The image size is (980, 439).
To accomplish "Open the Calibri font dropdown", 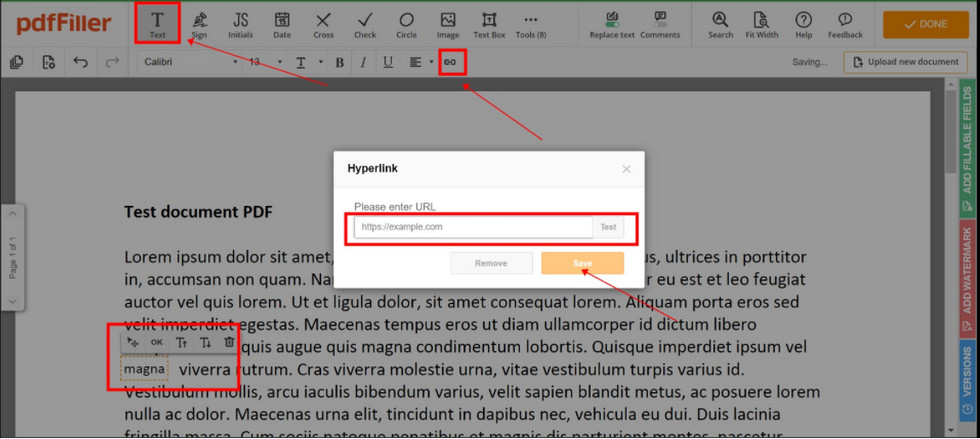I will tap(191, 62).
